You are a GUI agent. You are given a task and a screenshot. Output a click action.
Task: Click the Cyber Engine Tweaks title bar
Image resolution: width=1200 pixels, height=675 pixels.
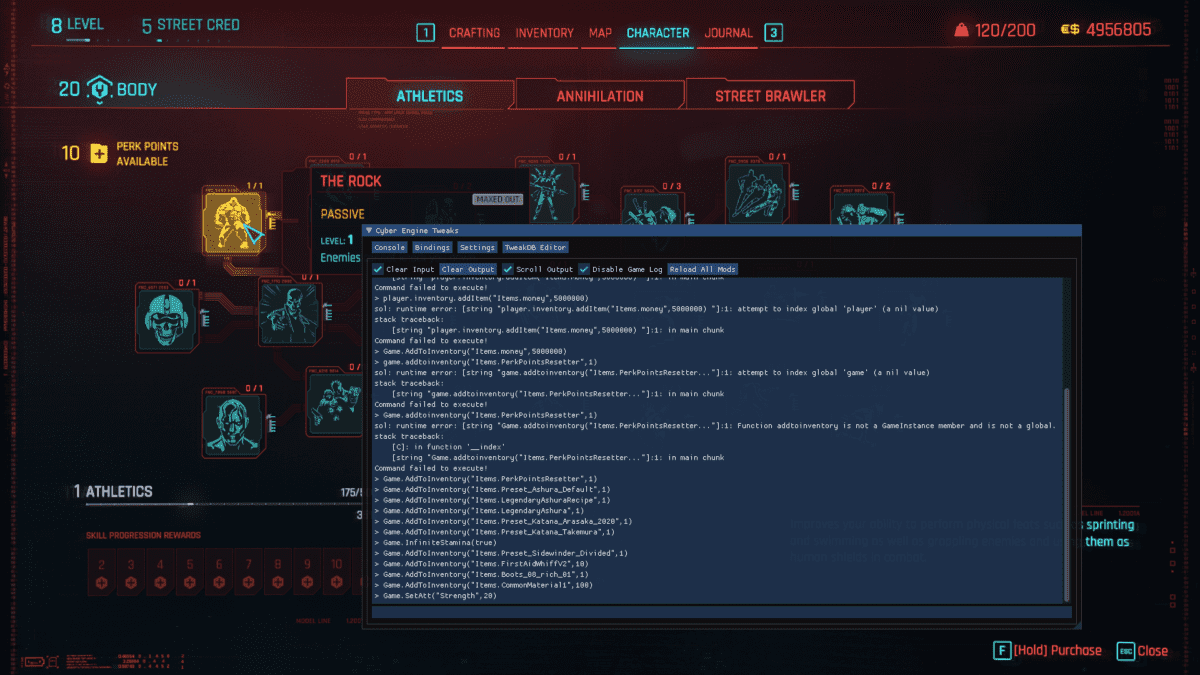(722, 230)
